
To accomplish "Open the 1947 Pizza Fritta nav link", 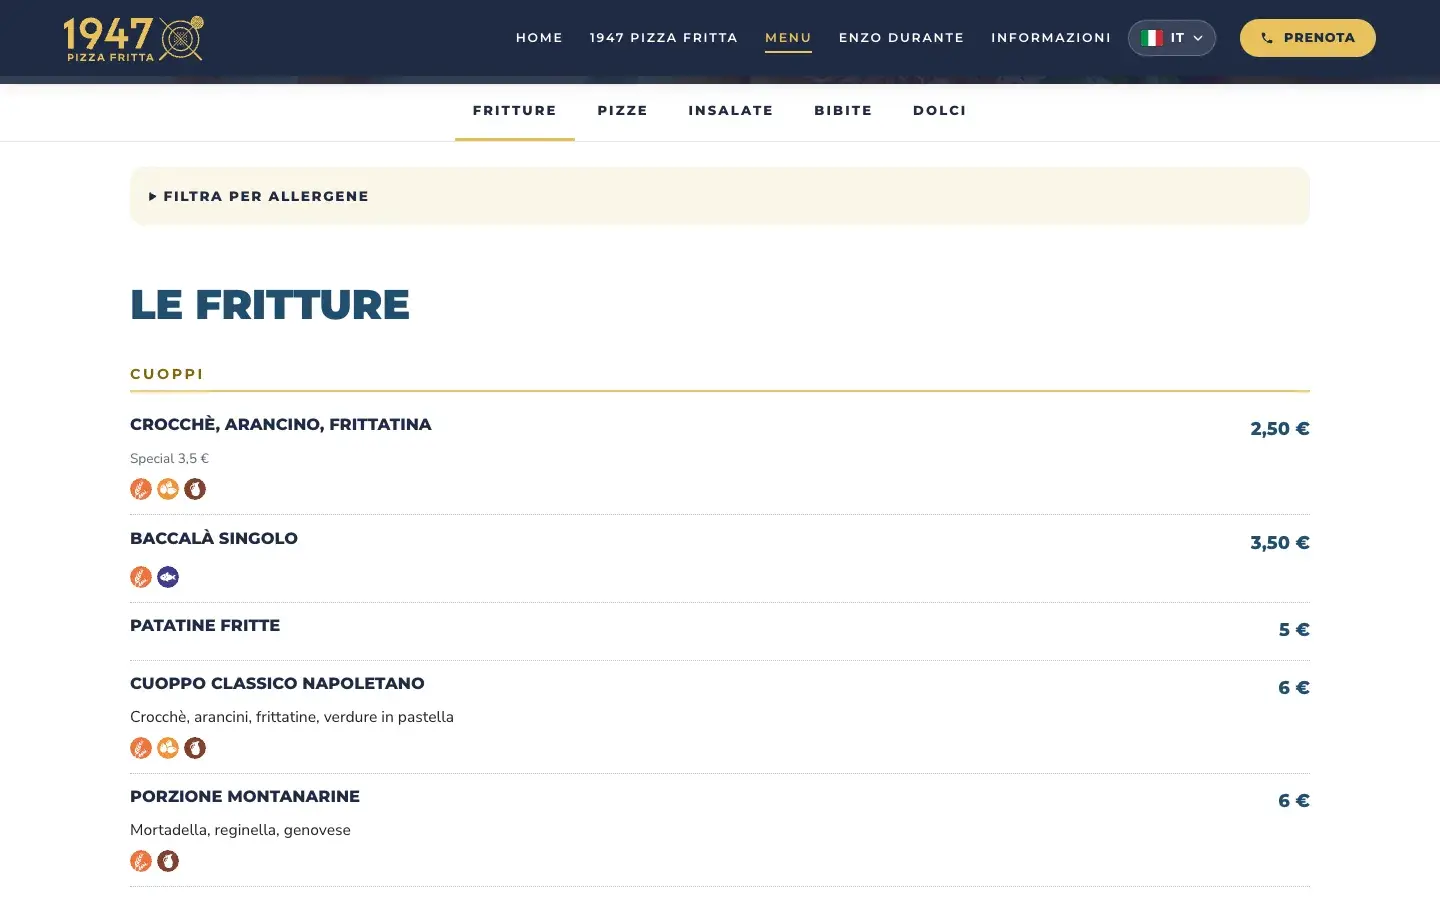I will [x=664, y=38].
